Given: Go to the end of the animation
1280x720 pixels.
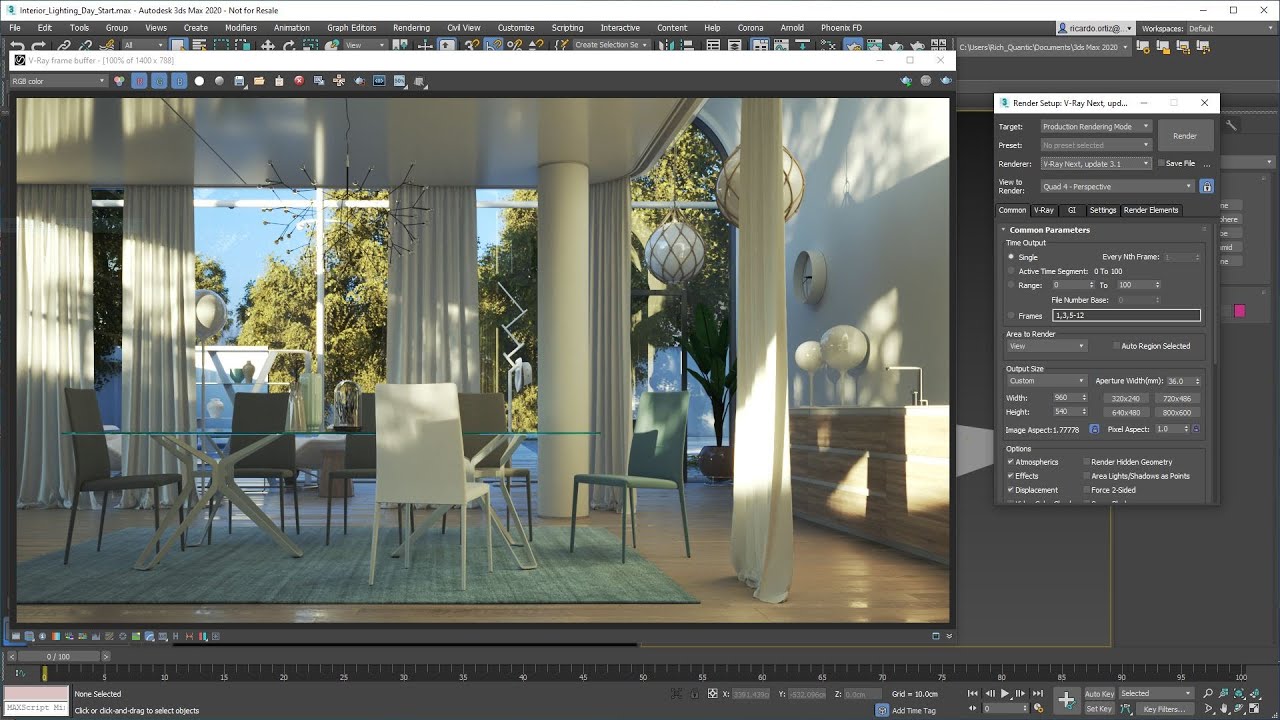Looking at the screenshot, I should coord(1038,693).
